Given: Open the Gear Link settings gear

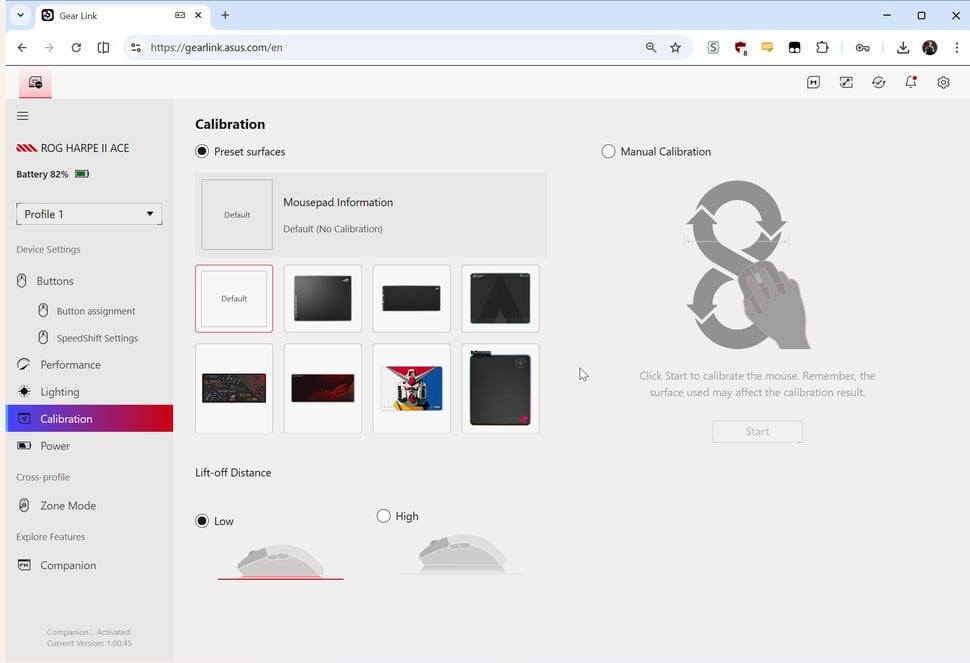Looking at the screenshot, I should 943,82.
